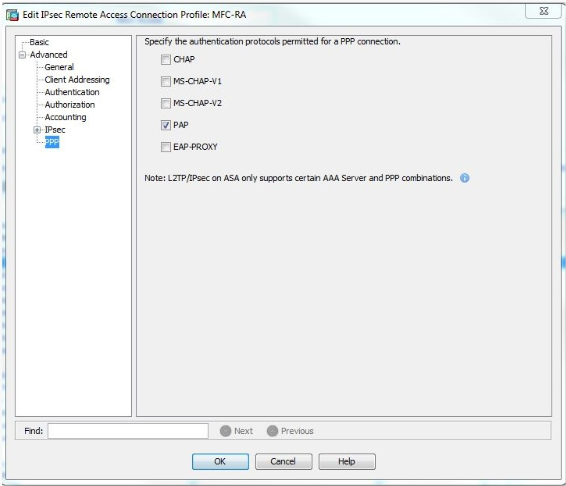Image resolution: width=566 pixels, height=486 pixels.
Task: Tick the MS-CHAP-V1 checkbox
Action: [x=166, y=81]
